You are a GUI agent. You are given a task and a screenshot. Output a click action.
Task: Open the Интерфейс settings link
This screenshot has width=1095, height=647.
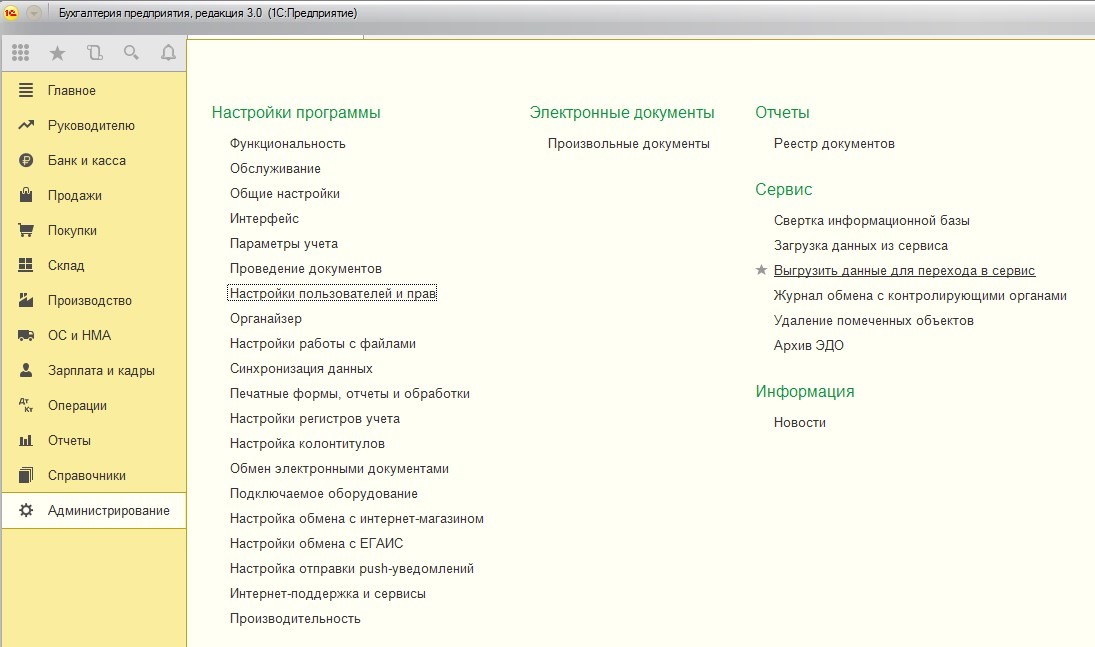[x=264, y=219]
